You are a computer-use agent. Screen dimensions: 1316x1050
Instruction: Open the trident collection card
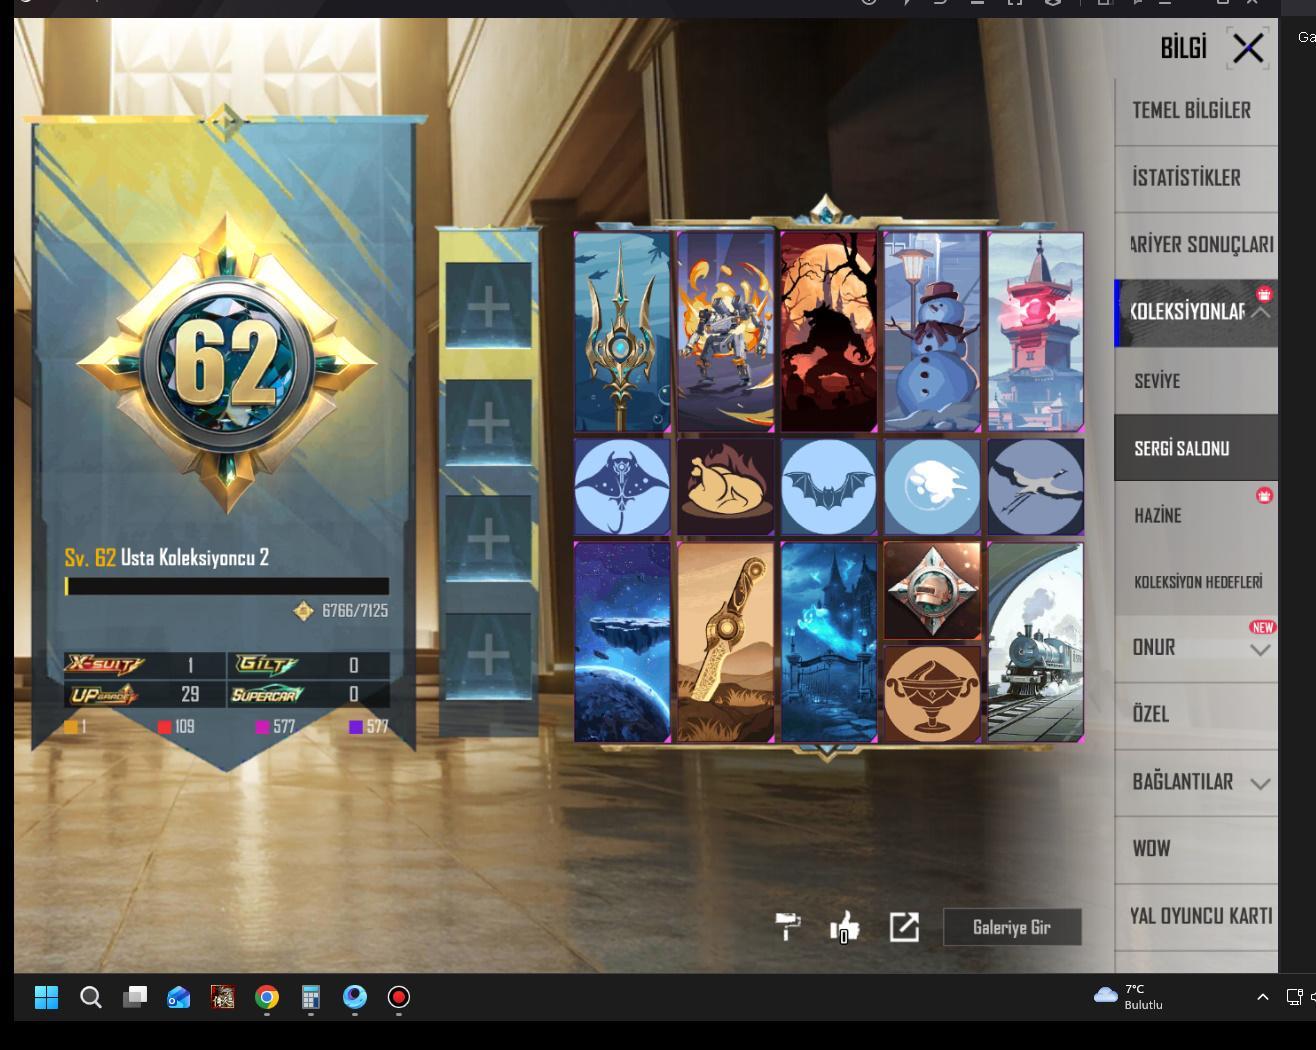[x=622, y=332]
